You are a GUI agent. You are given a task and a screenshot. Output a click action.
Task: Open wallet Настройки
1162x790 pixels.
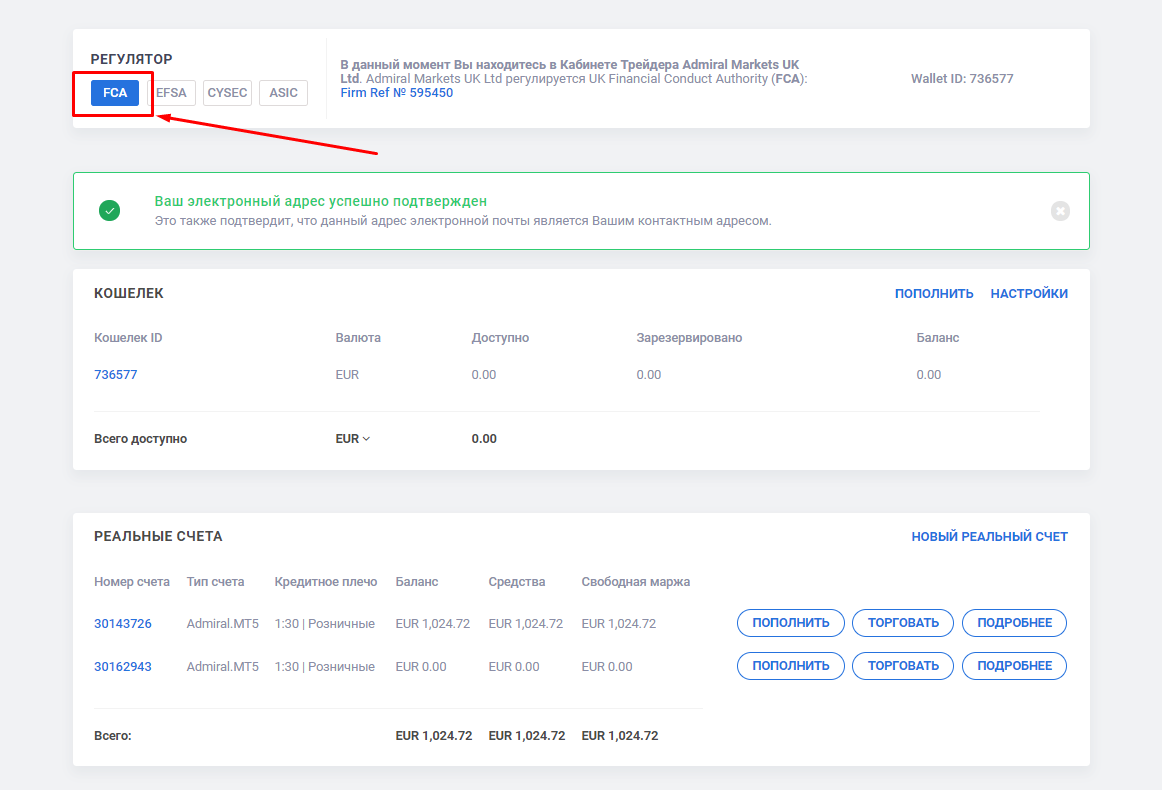pos(1029,293)
